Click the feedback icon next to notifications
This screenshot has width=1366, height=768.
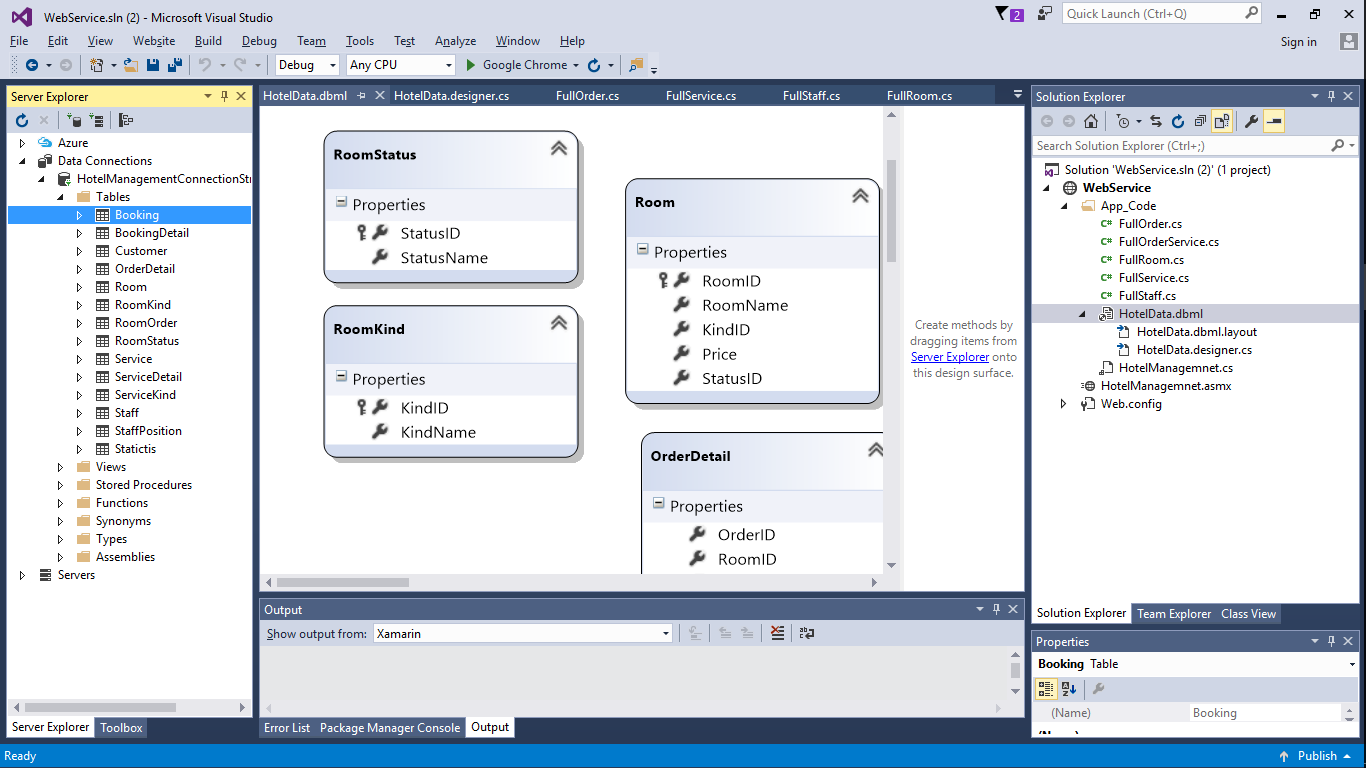pos(1045,14)
